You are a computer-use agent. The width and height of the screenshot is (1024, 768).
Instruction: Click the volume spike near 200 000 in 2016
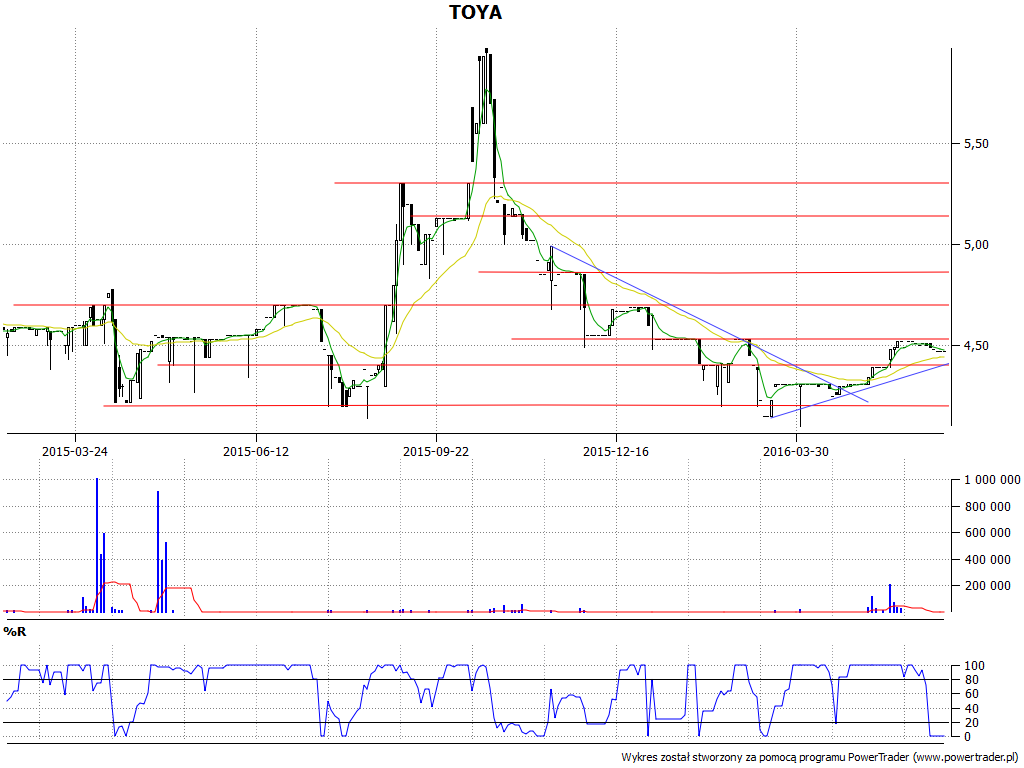[x=889, y=598]
